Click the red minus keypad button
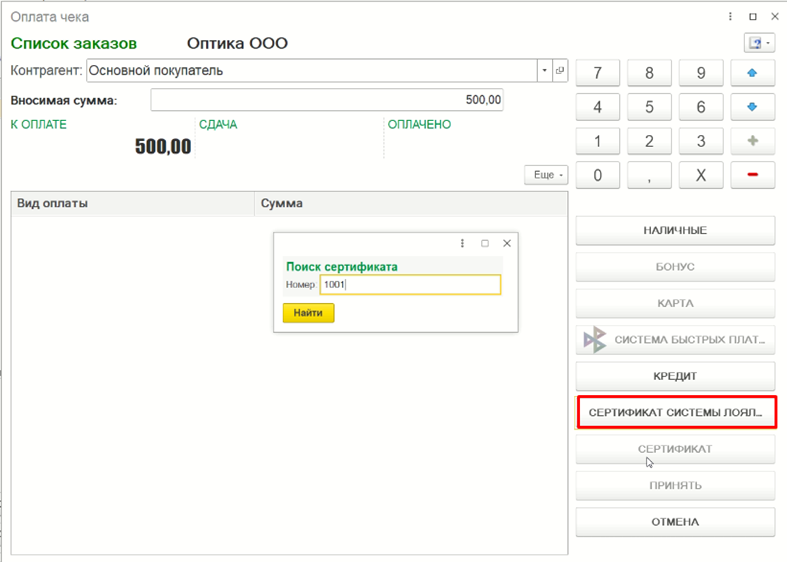The image size is (787, 562). coord(752,175)
